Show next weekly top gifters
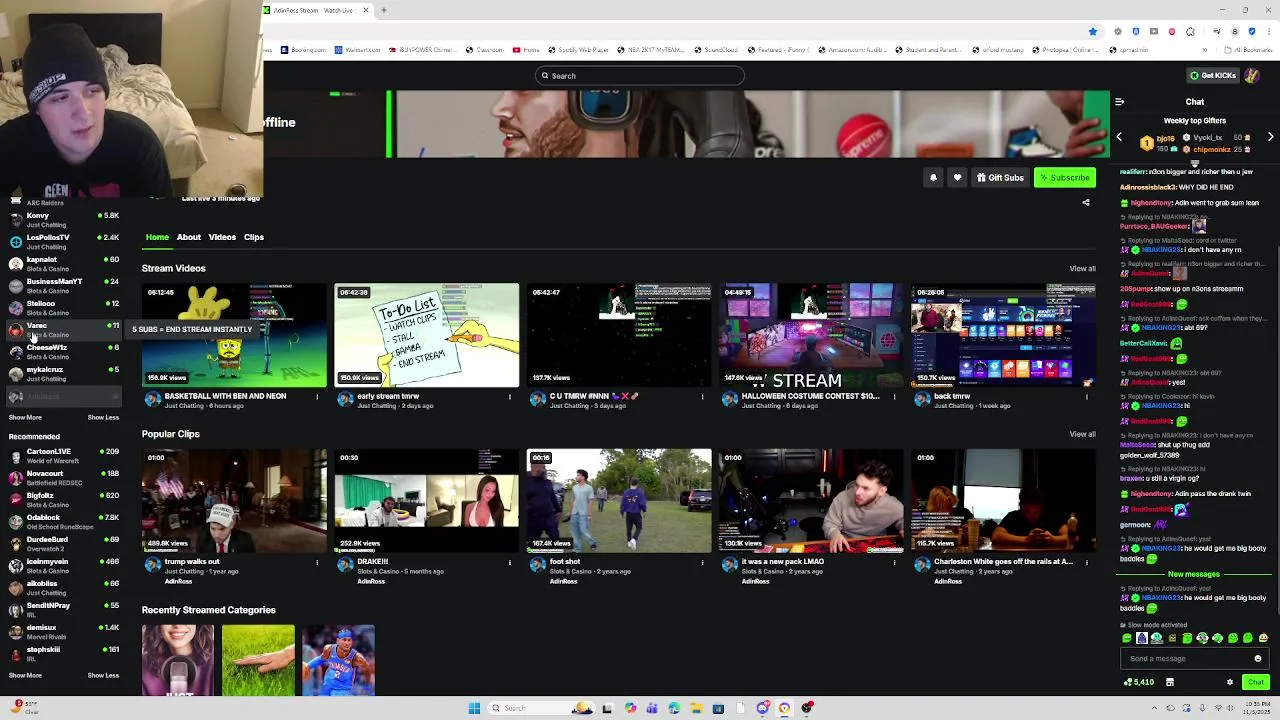 (1270, 137)
